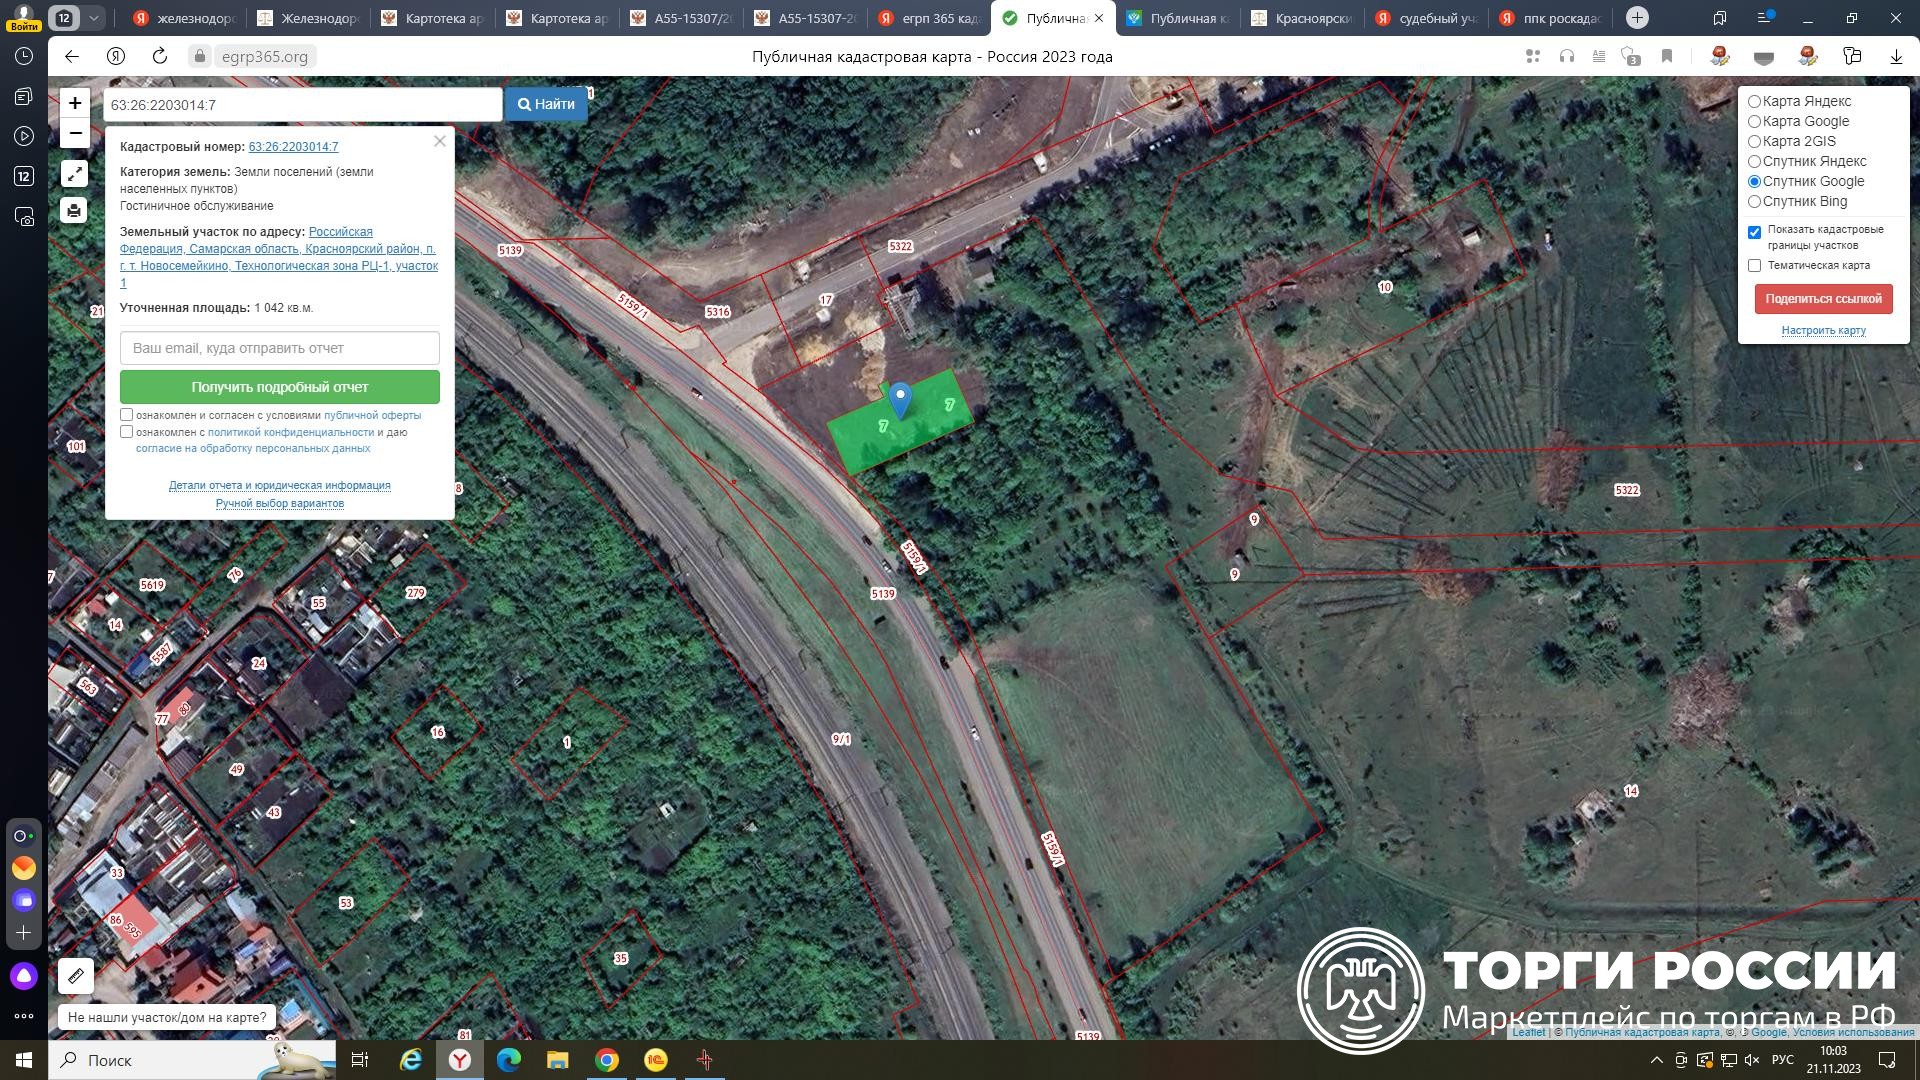Expand the tab group dropdown arrow
This screenshot has width=1920, height=1080.
93,18
